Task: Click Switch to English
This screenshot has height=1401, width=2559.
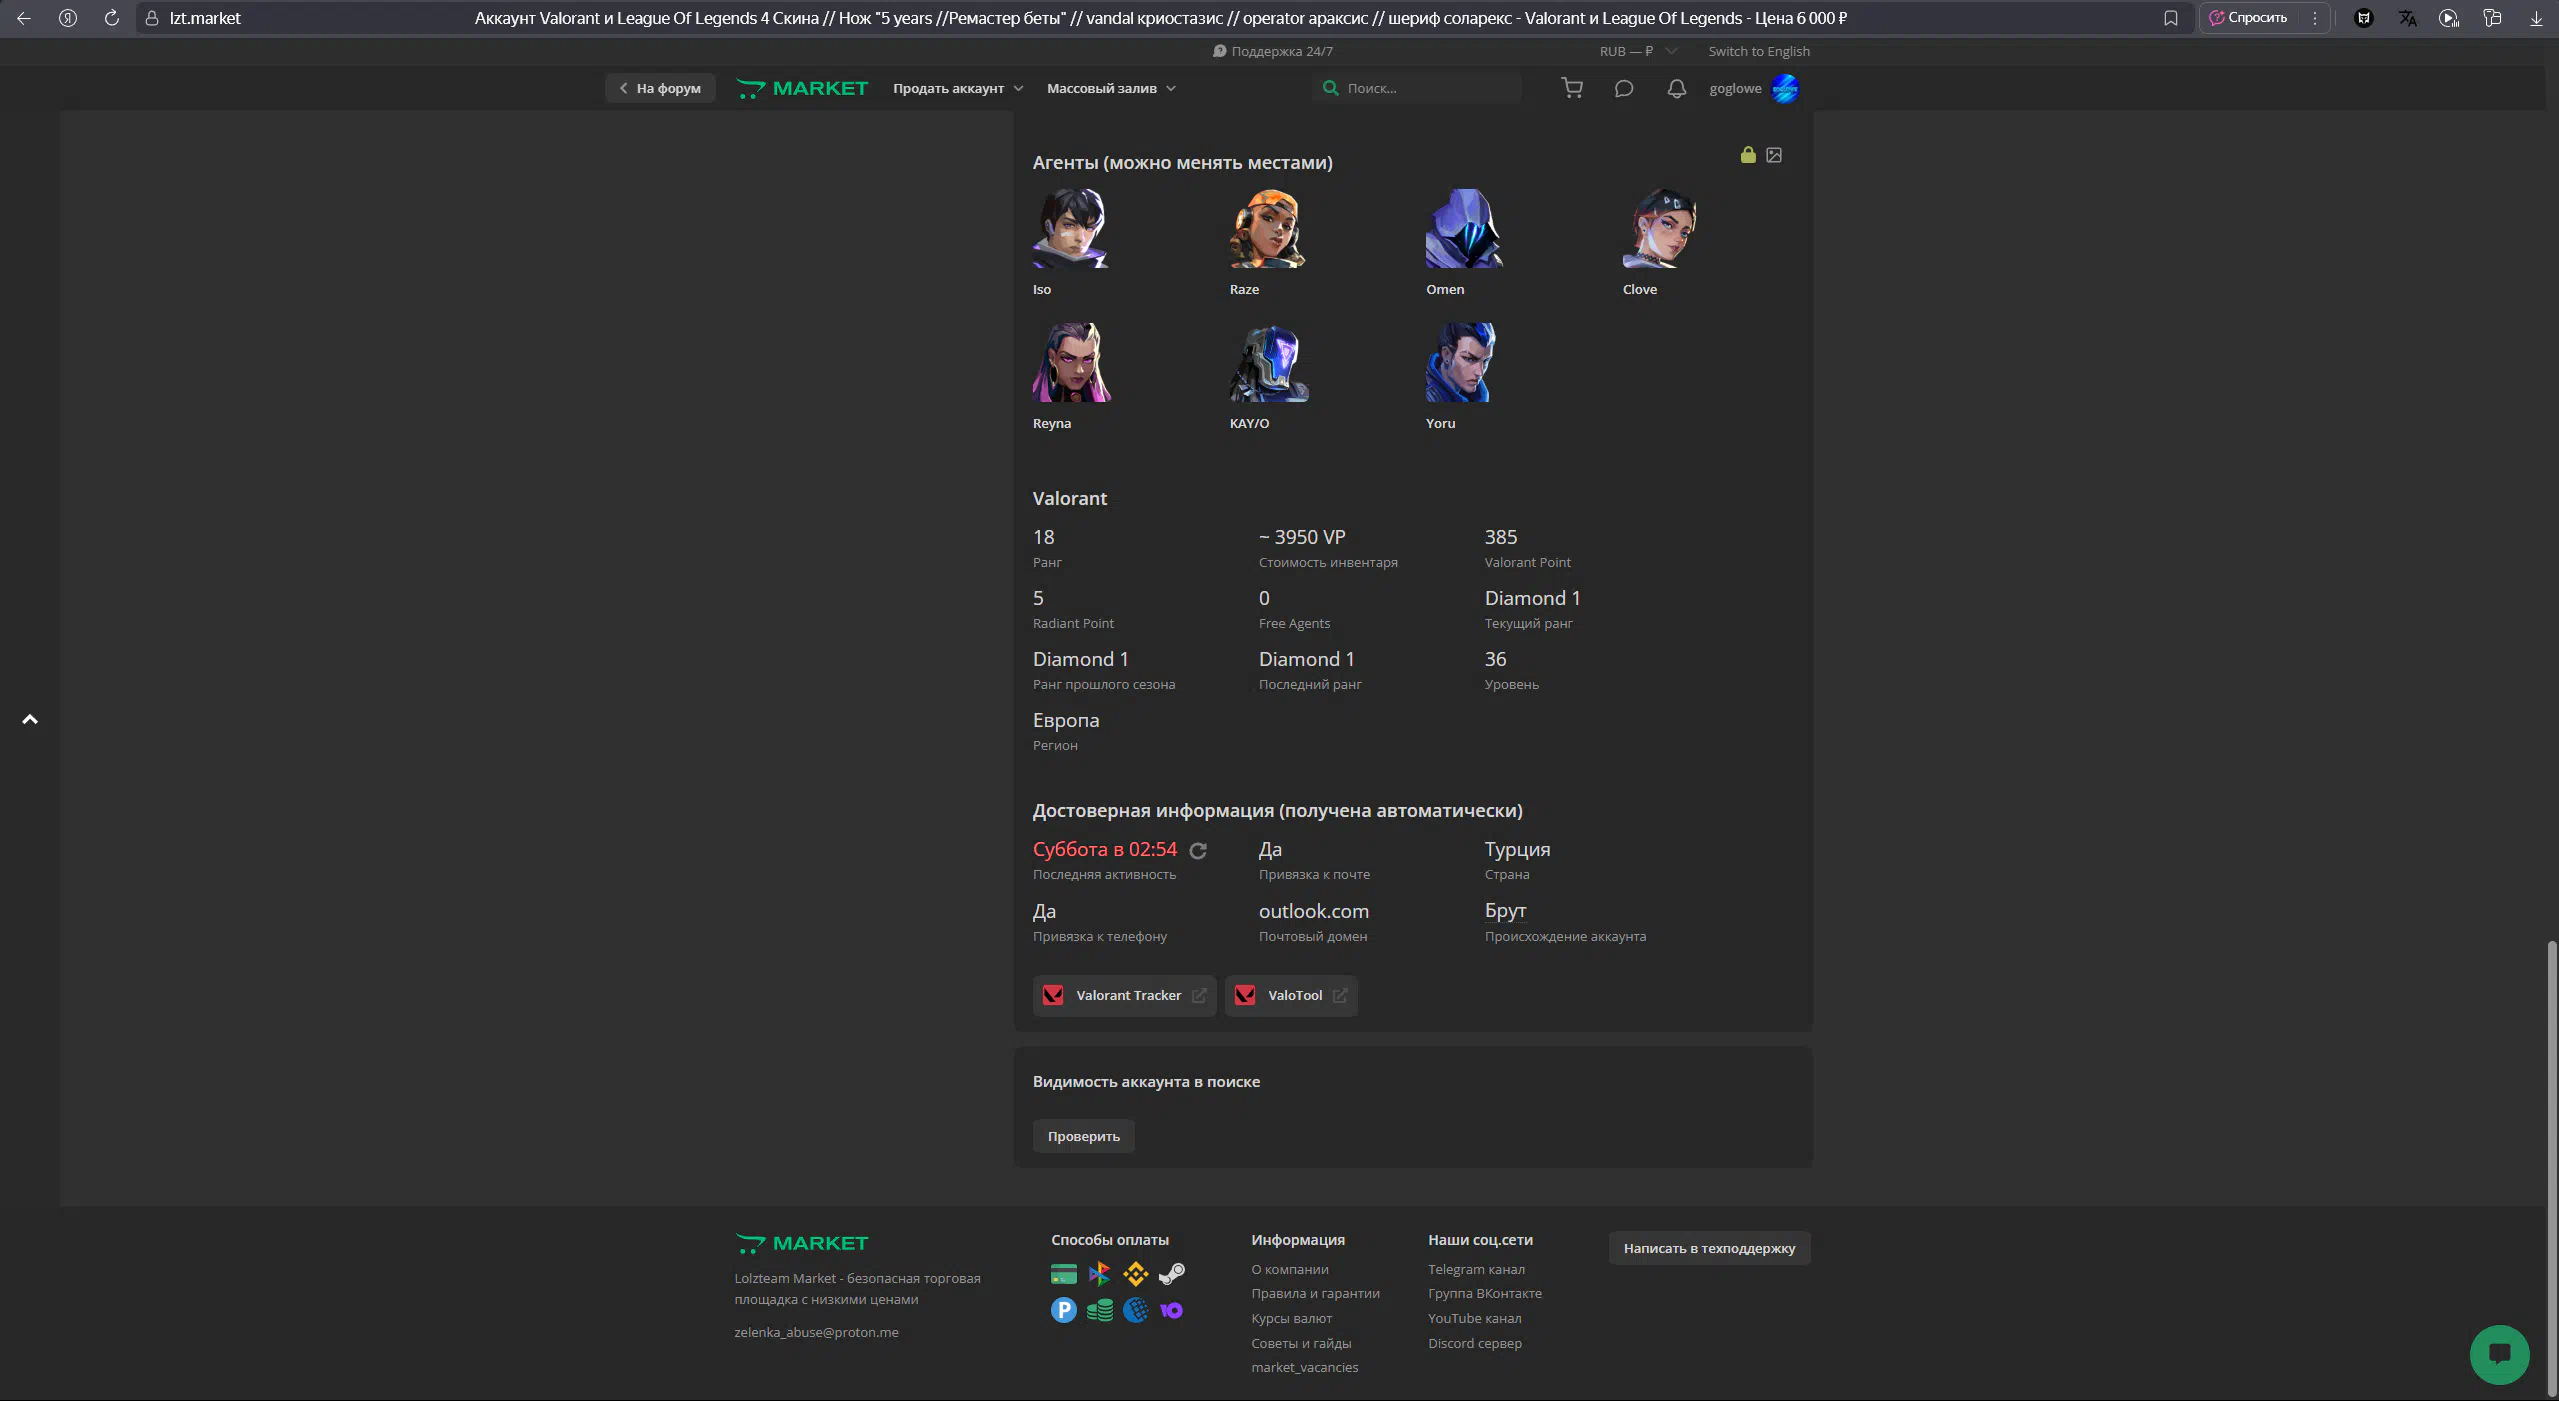Action: [x=1759, y=51]
